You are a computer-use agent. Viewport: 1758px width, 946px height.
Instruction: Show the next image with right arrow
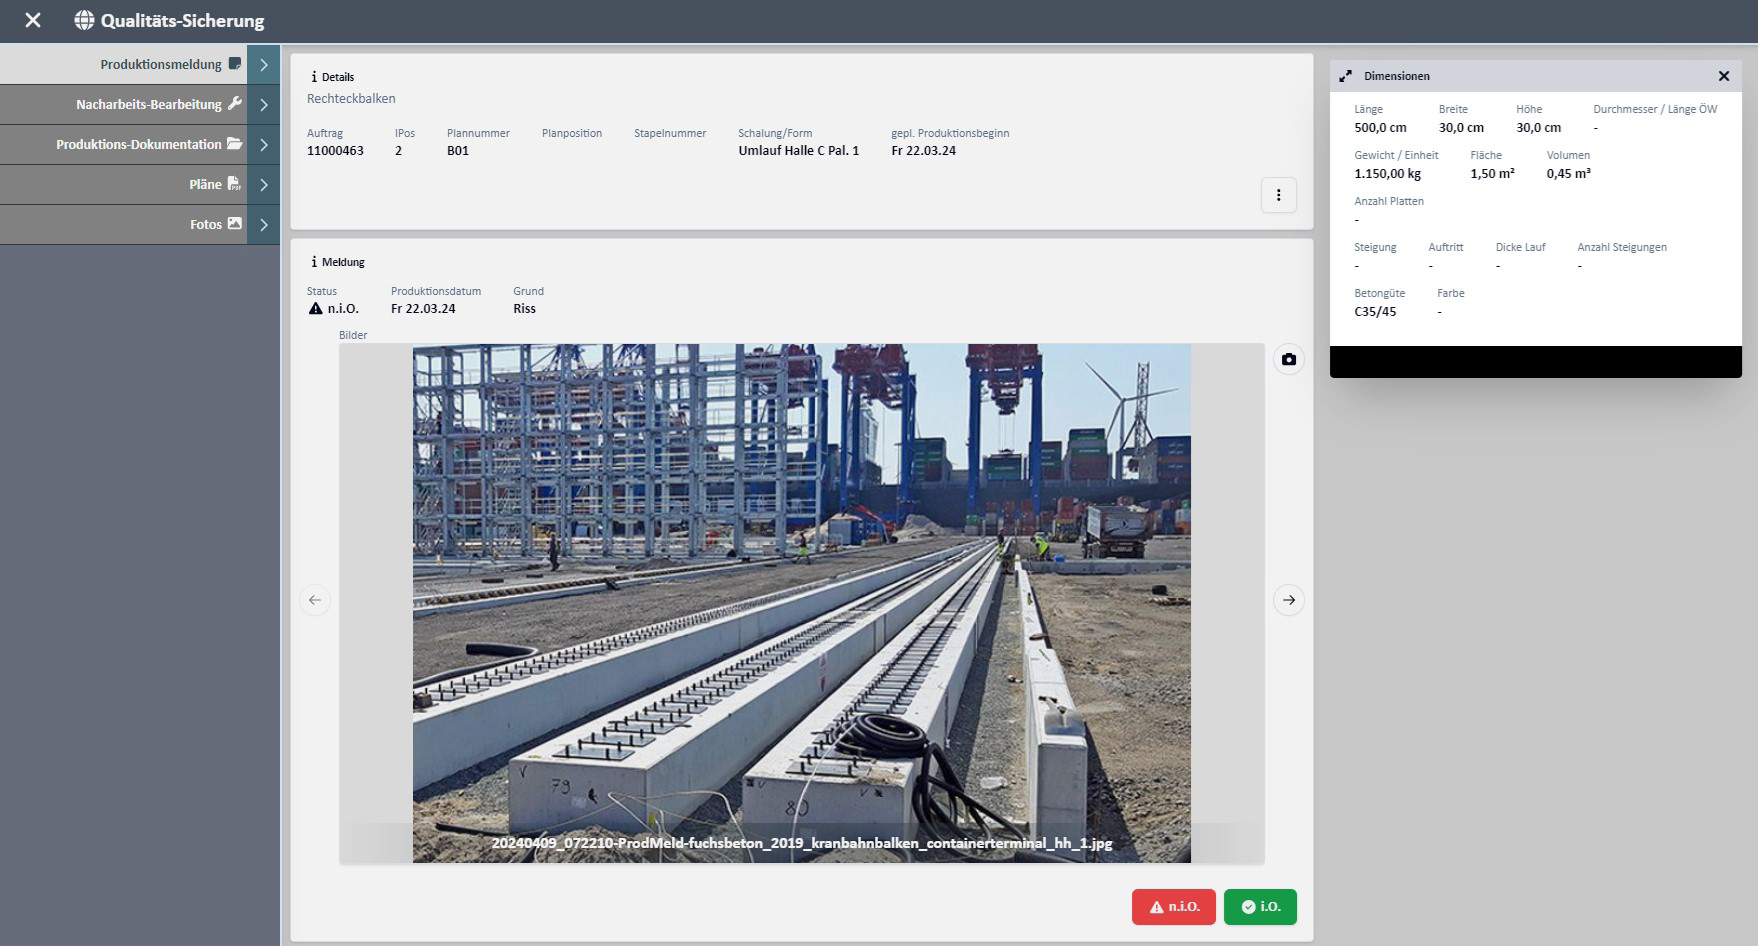pos(1288,600)
